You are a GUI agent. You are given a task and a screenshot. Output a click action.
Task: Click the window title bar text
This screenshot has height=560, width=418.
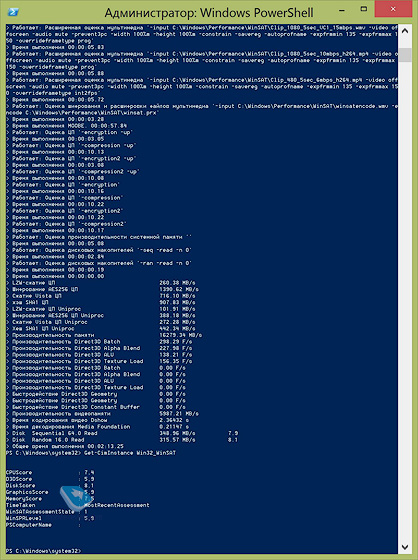209,13
